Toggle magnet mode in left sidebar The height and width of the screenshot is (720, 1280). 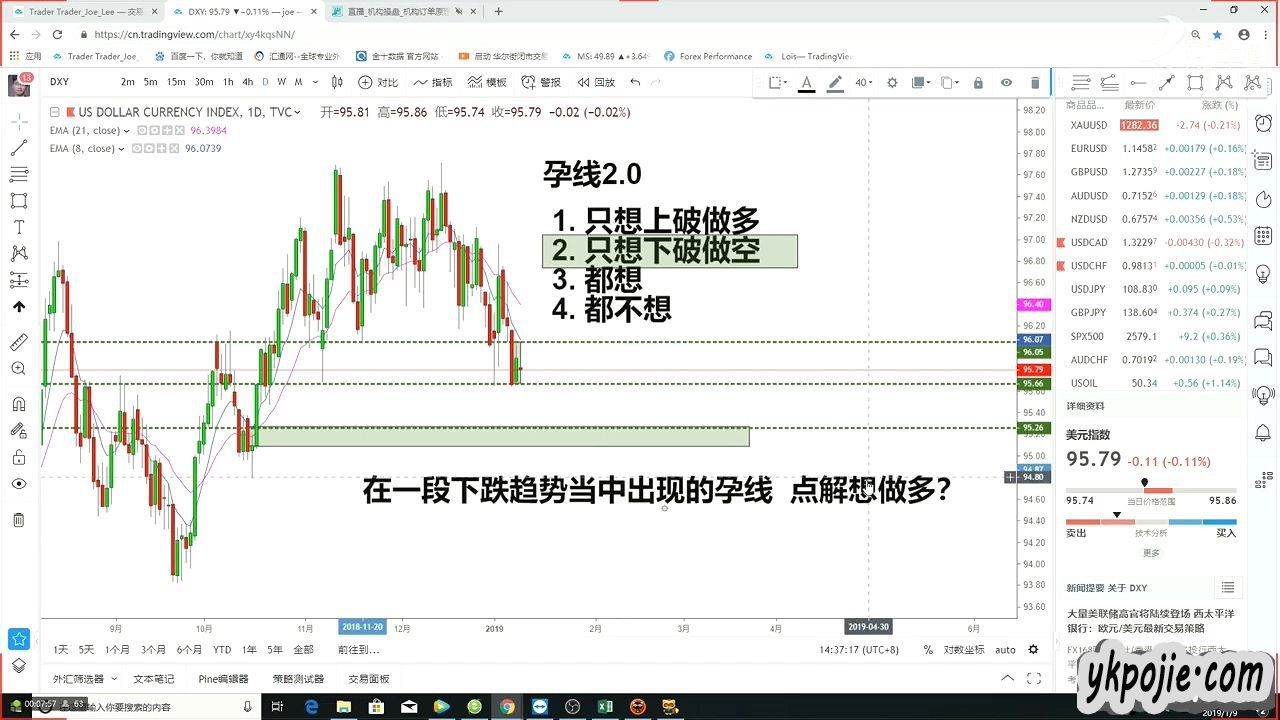19,404
